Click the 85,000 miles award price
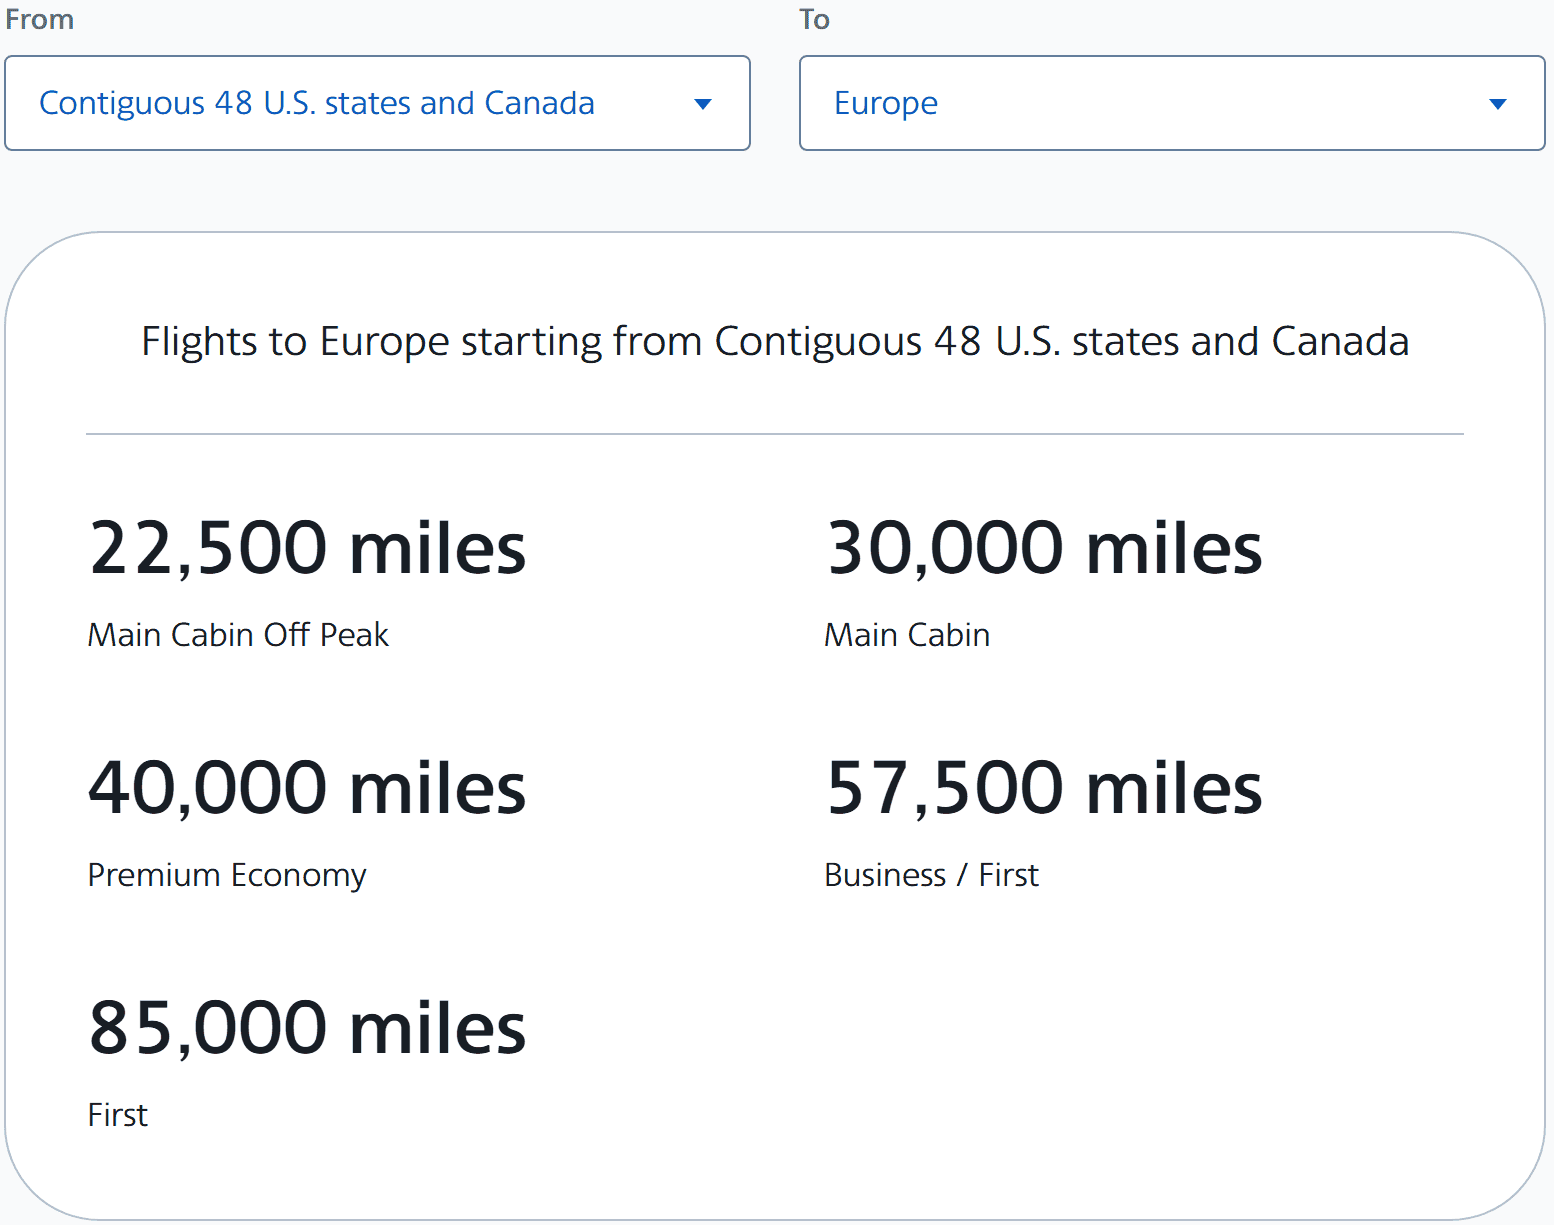Viewport: 1554px width, 1225px height. click(x=306, y=1026)
